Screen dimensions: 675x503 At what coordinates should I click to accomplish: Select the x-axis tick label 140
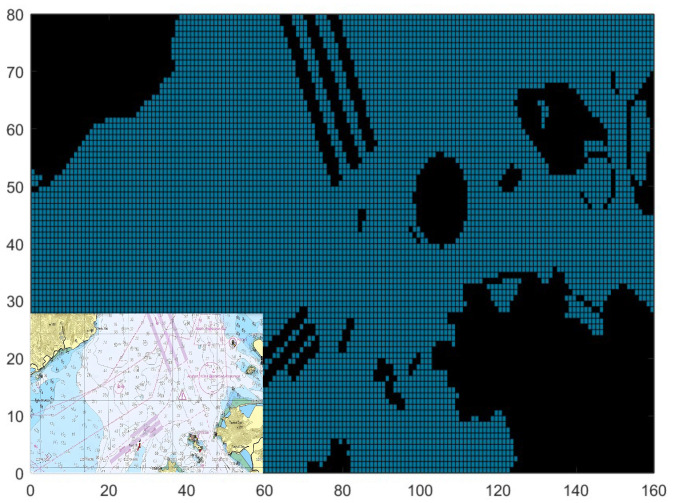point(576,491)
